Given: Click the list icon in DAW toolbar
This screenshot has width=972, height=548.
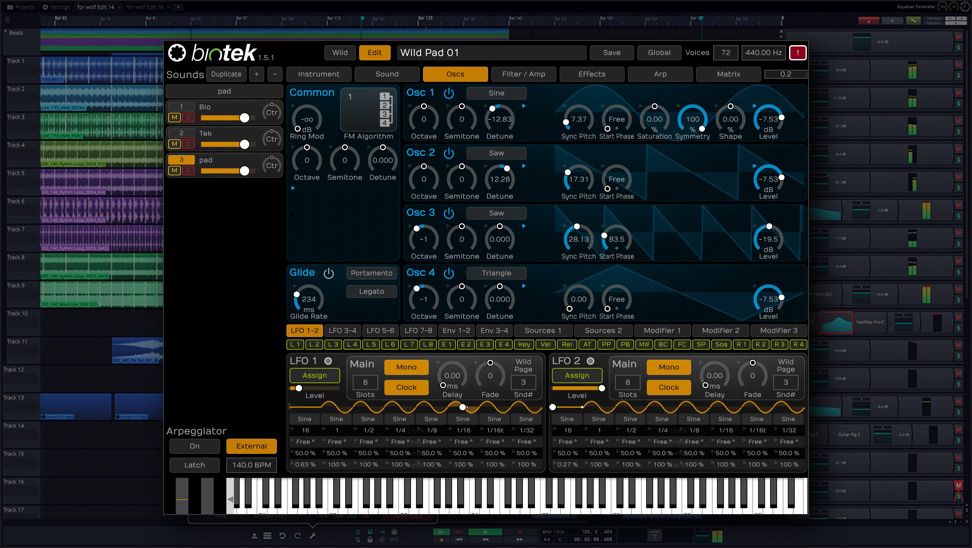Looking at the screenshot, I should click(267, 536).
